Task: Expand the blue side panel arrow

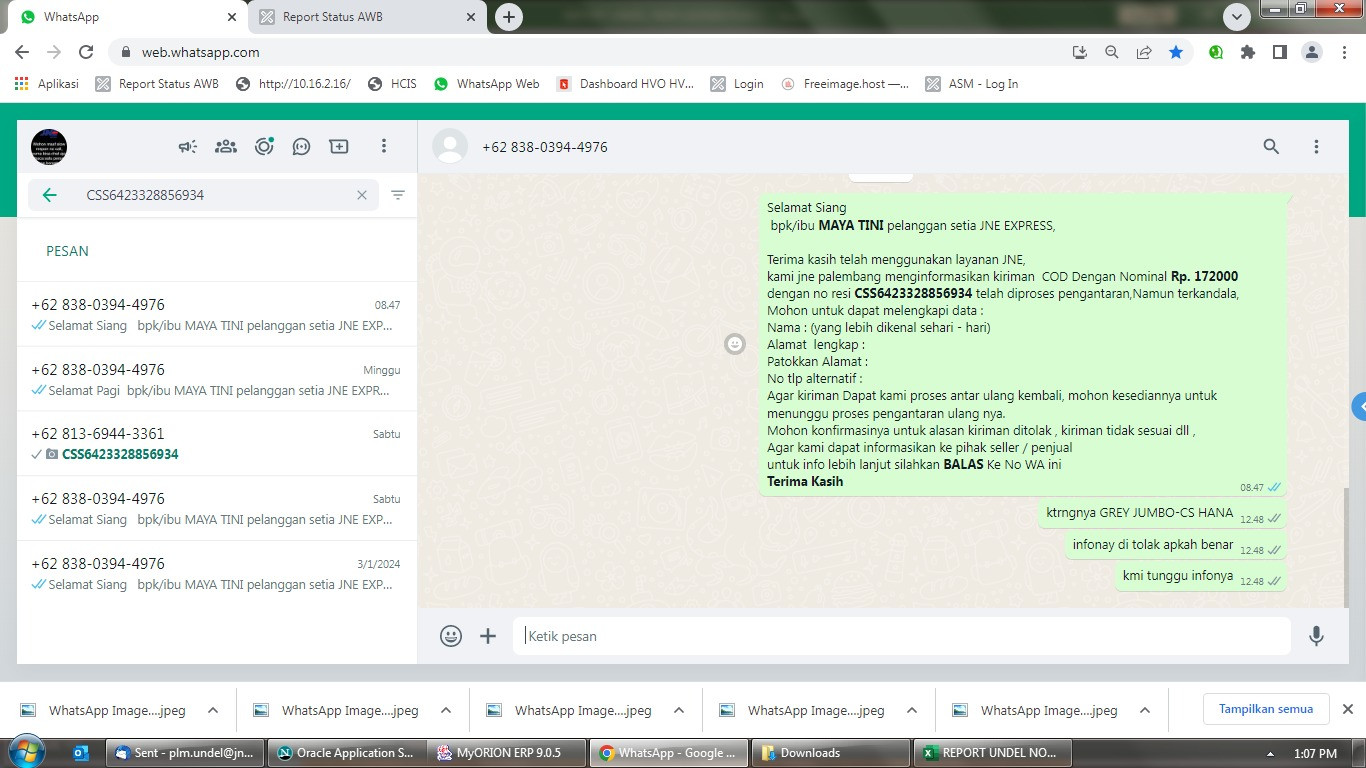Action: point(1359,407)
